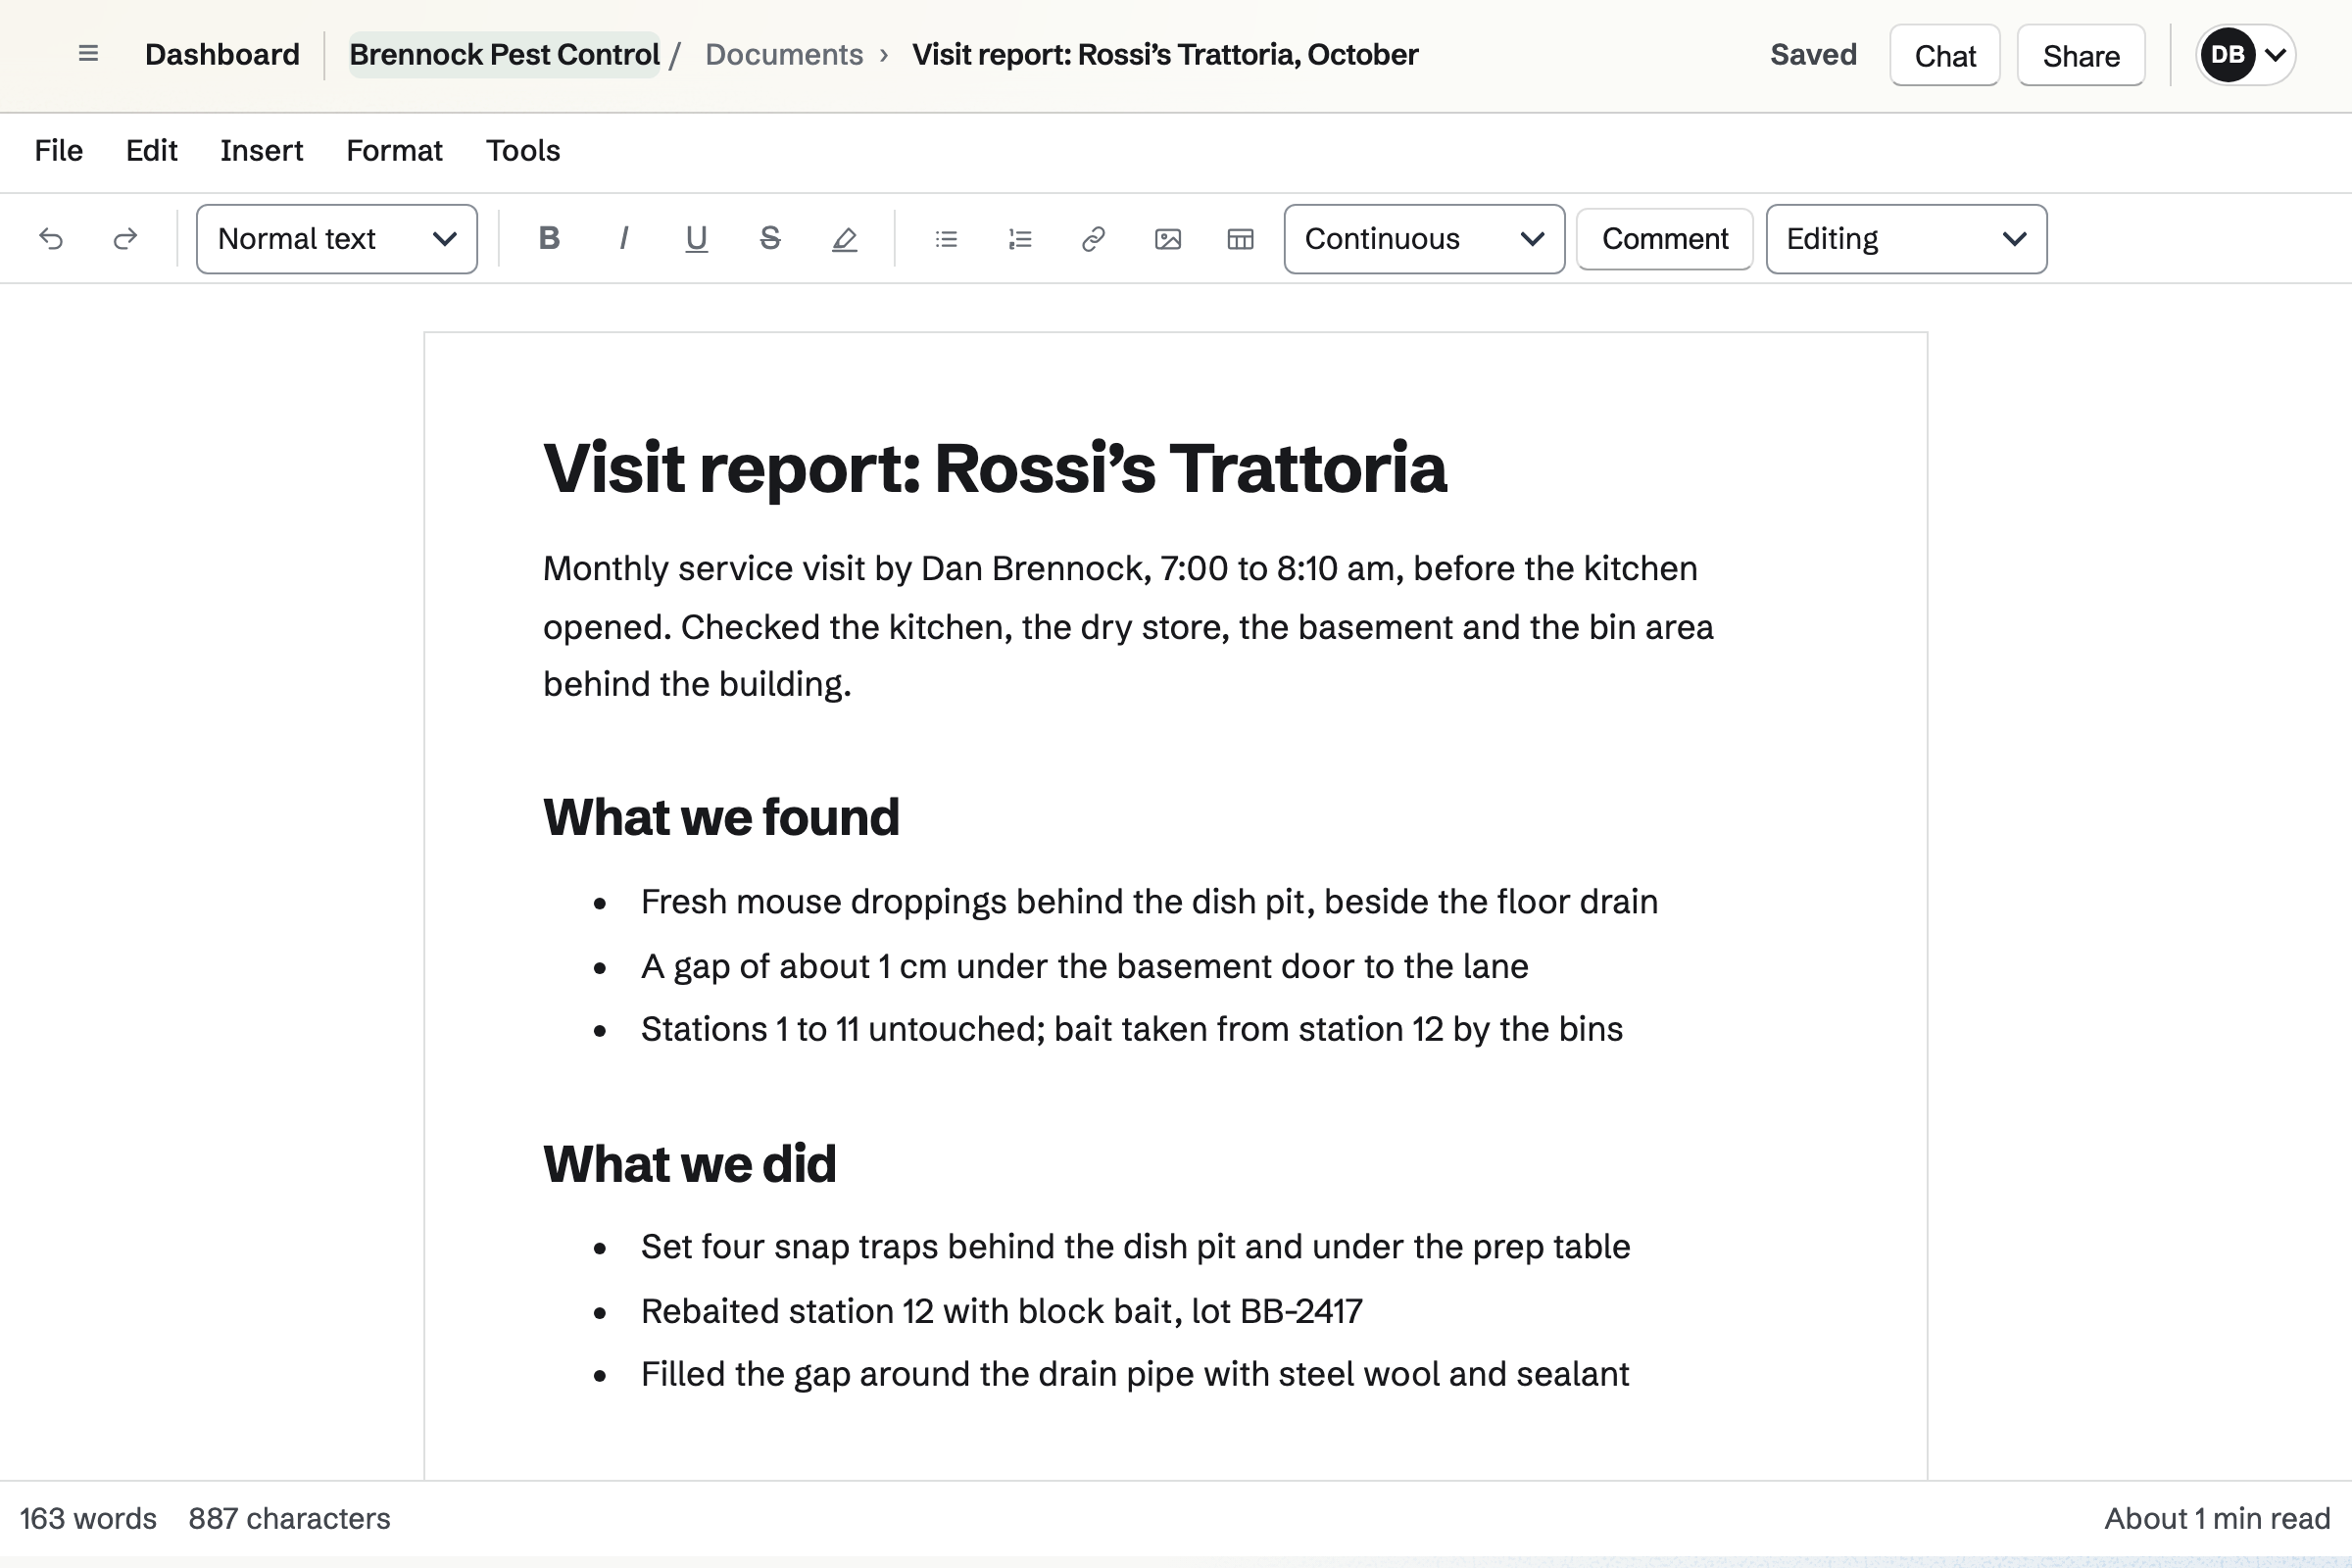The width and height of the screenshot is (2352, 1568).
Task: Open the File menu
Action: click(x=59, y=151)
